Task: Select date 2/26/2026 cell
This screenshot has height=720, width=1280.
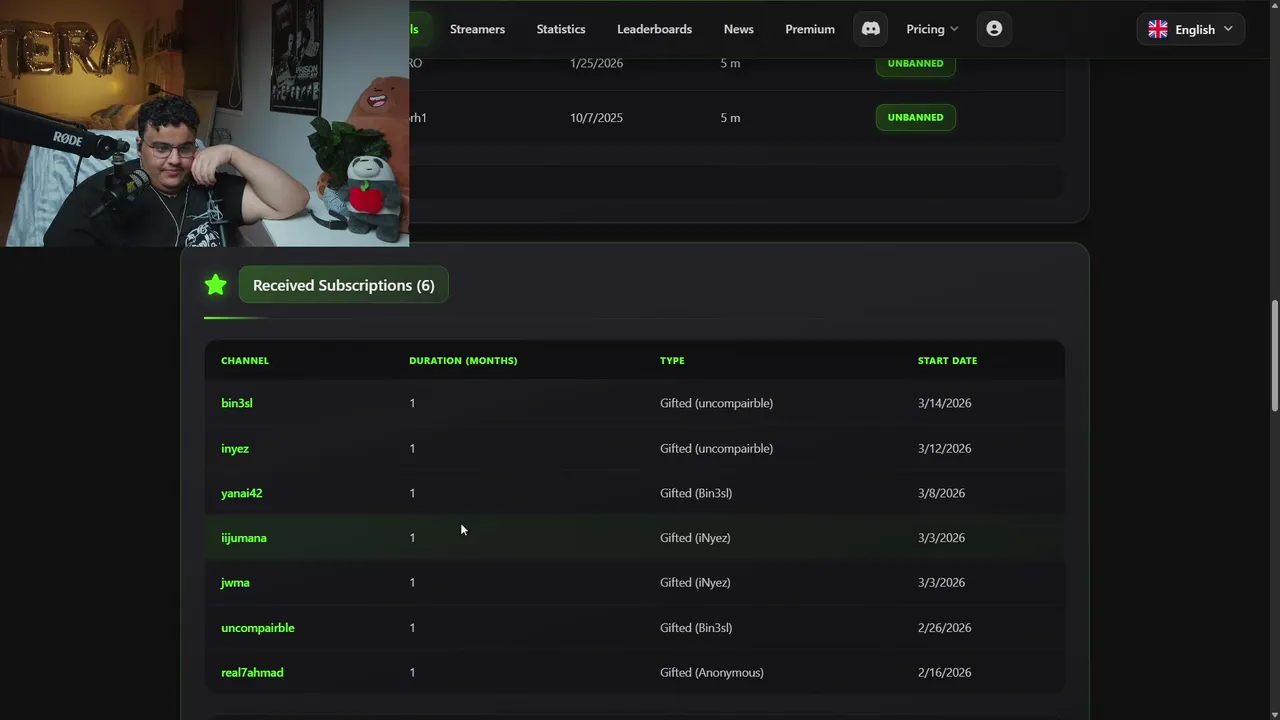Action: (944, 628)
